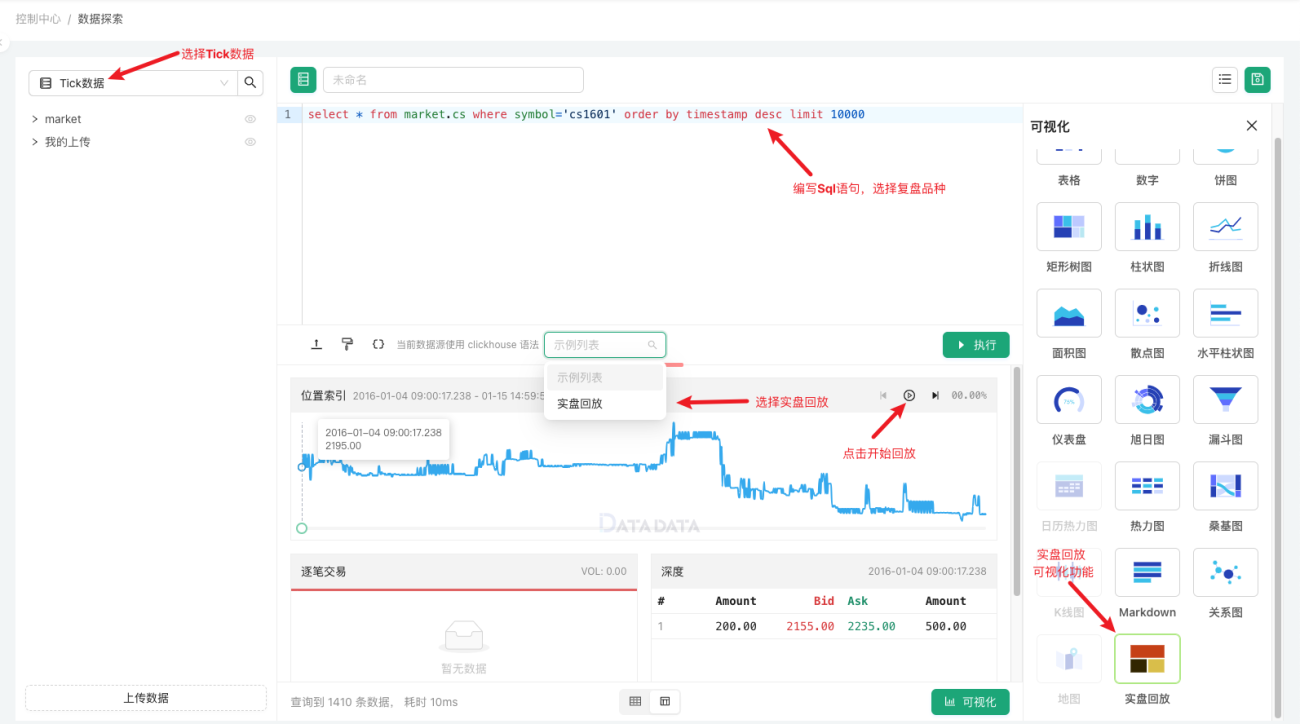
Task: Switch to table view toggle at bottom
Action: (635, 702)
